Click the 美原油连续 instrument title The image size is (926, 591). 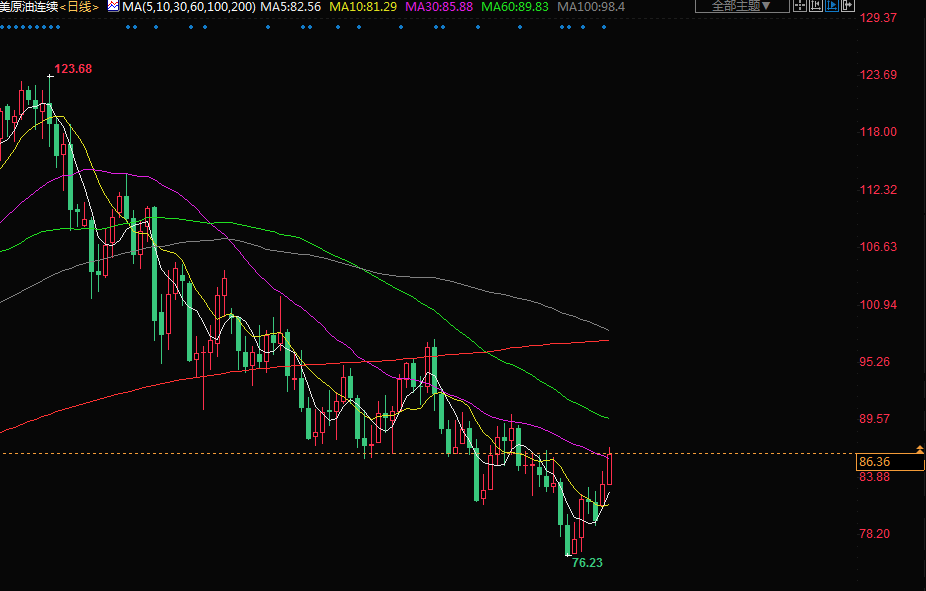pyautogui.click(x=29, y=7)
